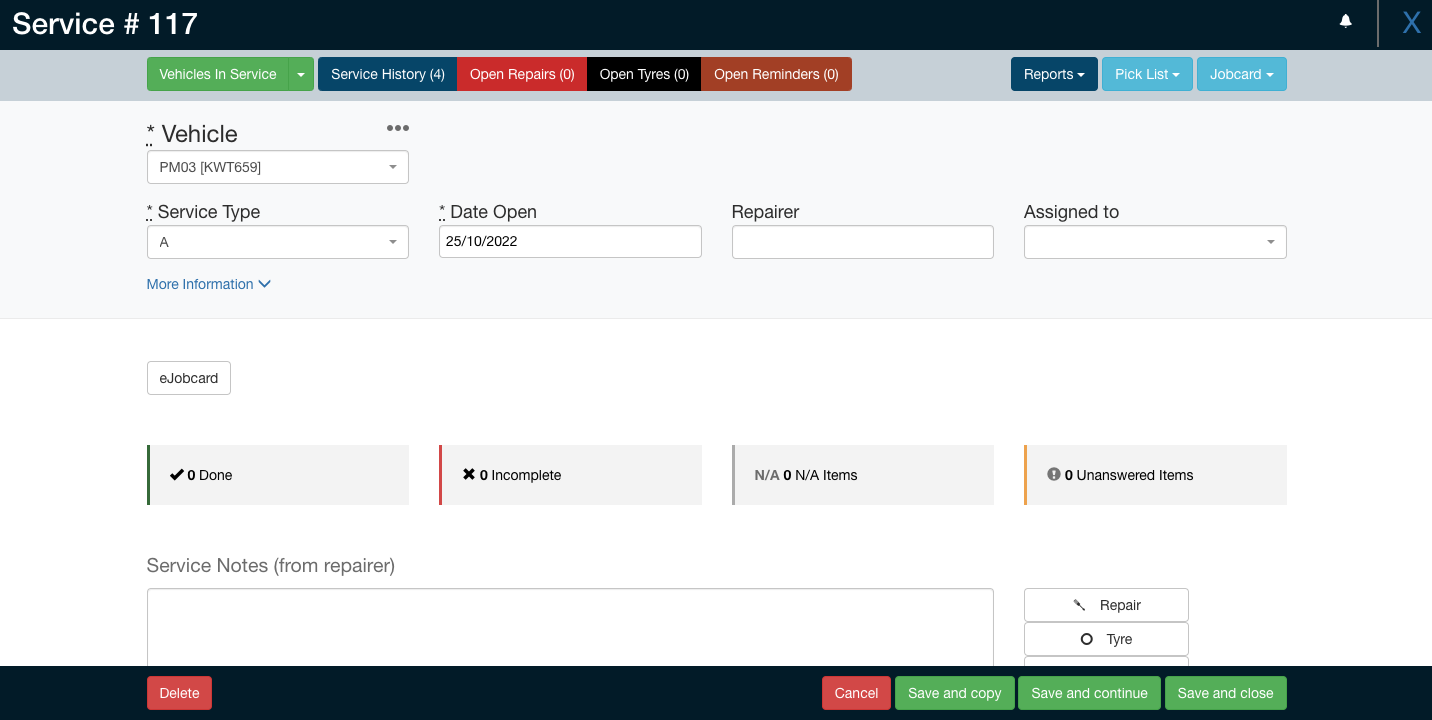The height and width of the screenshot is (720, 1432).
Task: Click the eJobcard button
Action: [x=188, y=378]
